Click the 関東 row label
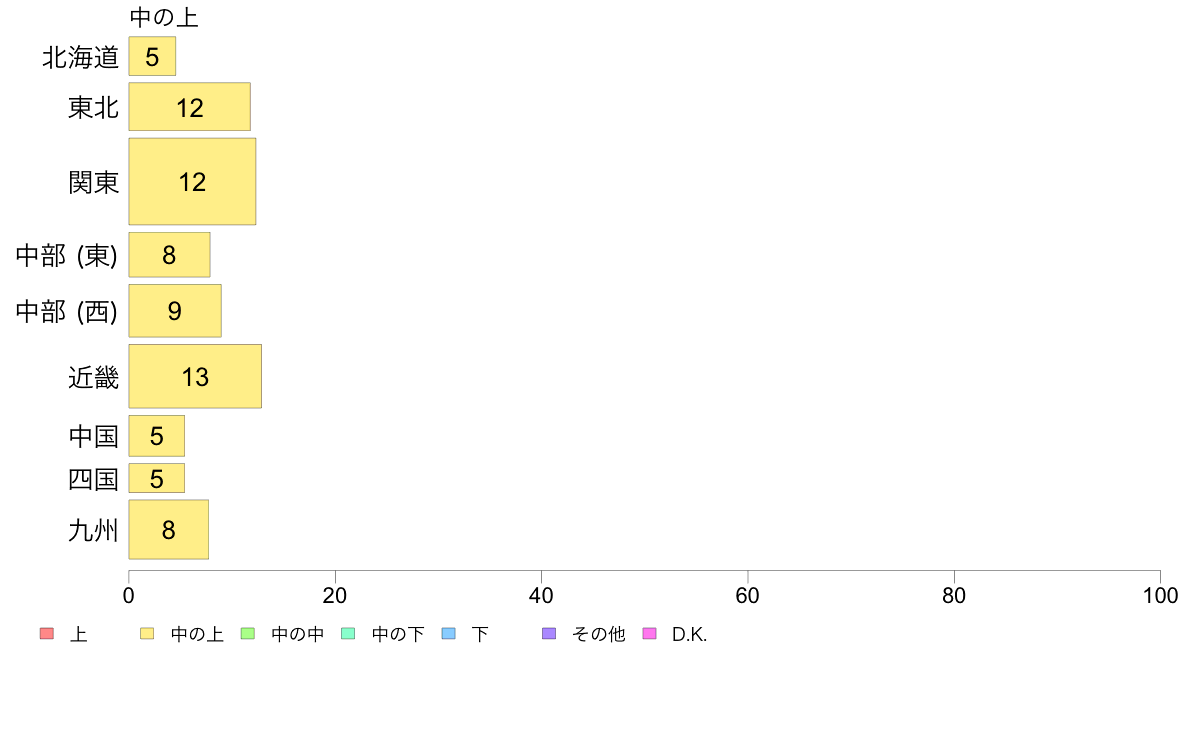 (94, 182)
